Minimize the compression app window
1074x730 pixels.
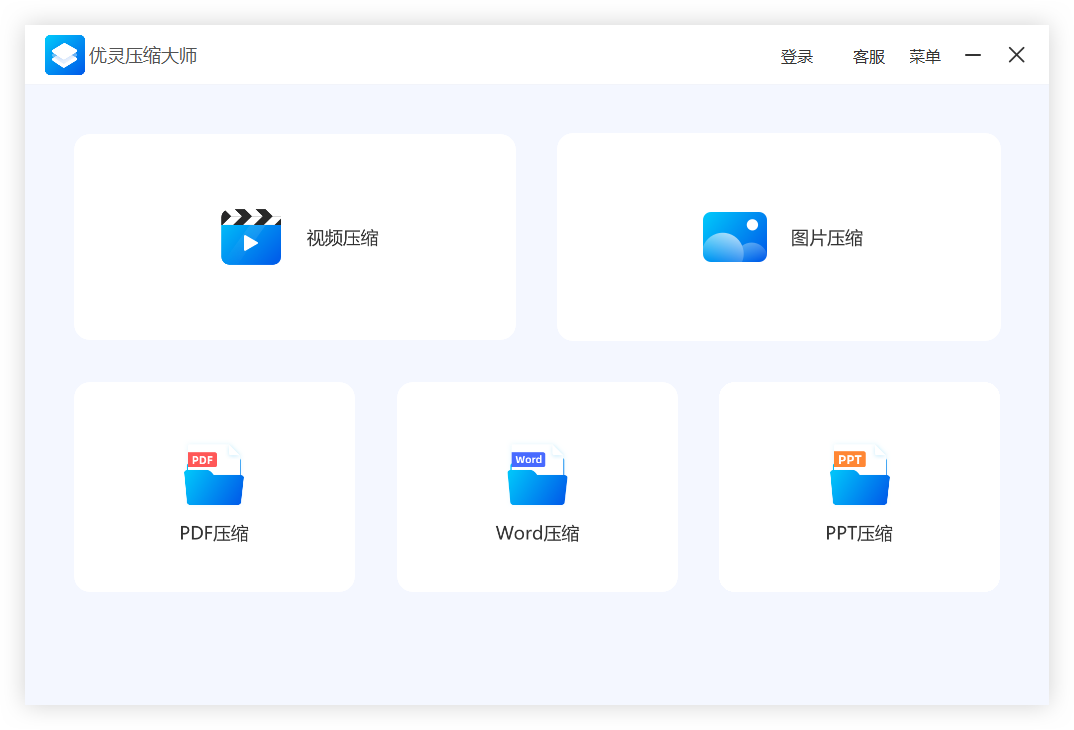click(973, 56)
